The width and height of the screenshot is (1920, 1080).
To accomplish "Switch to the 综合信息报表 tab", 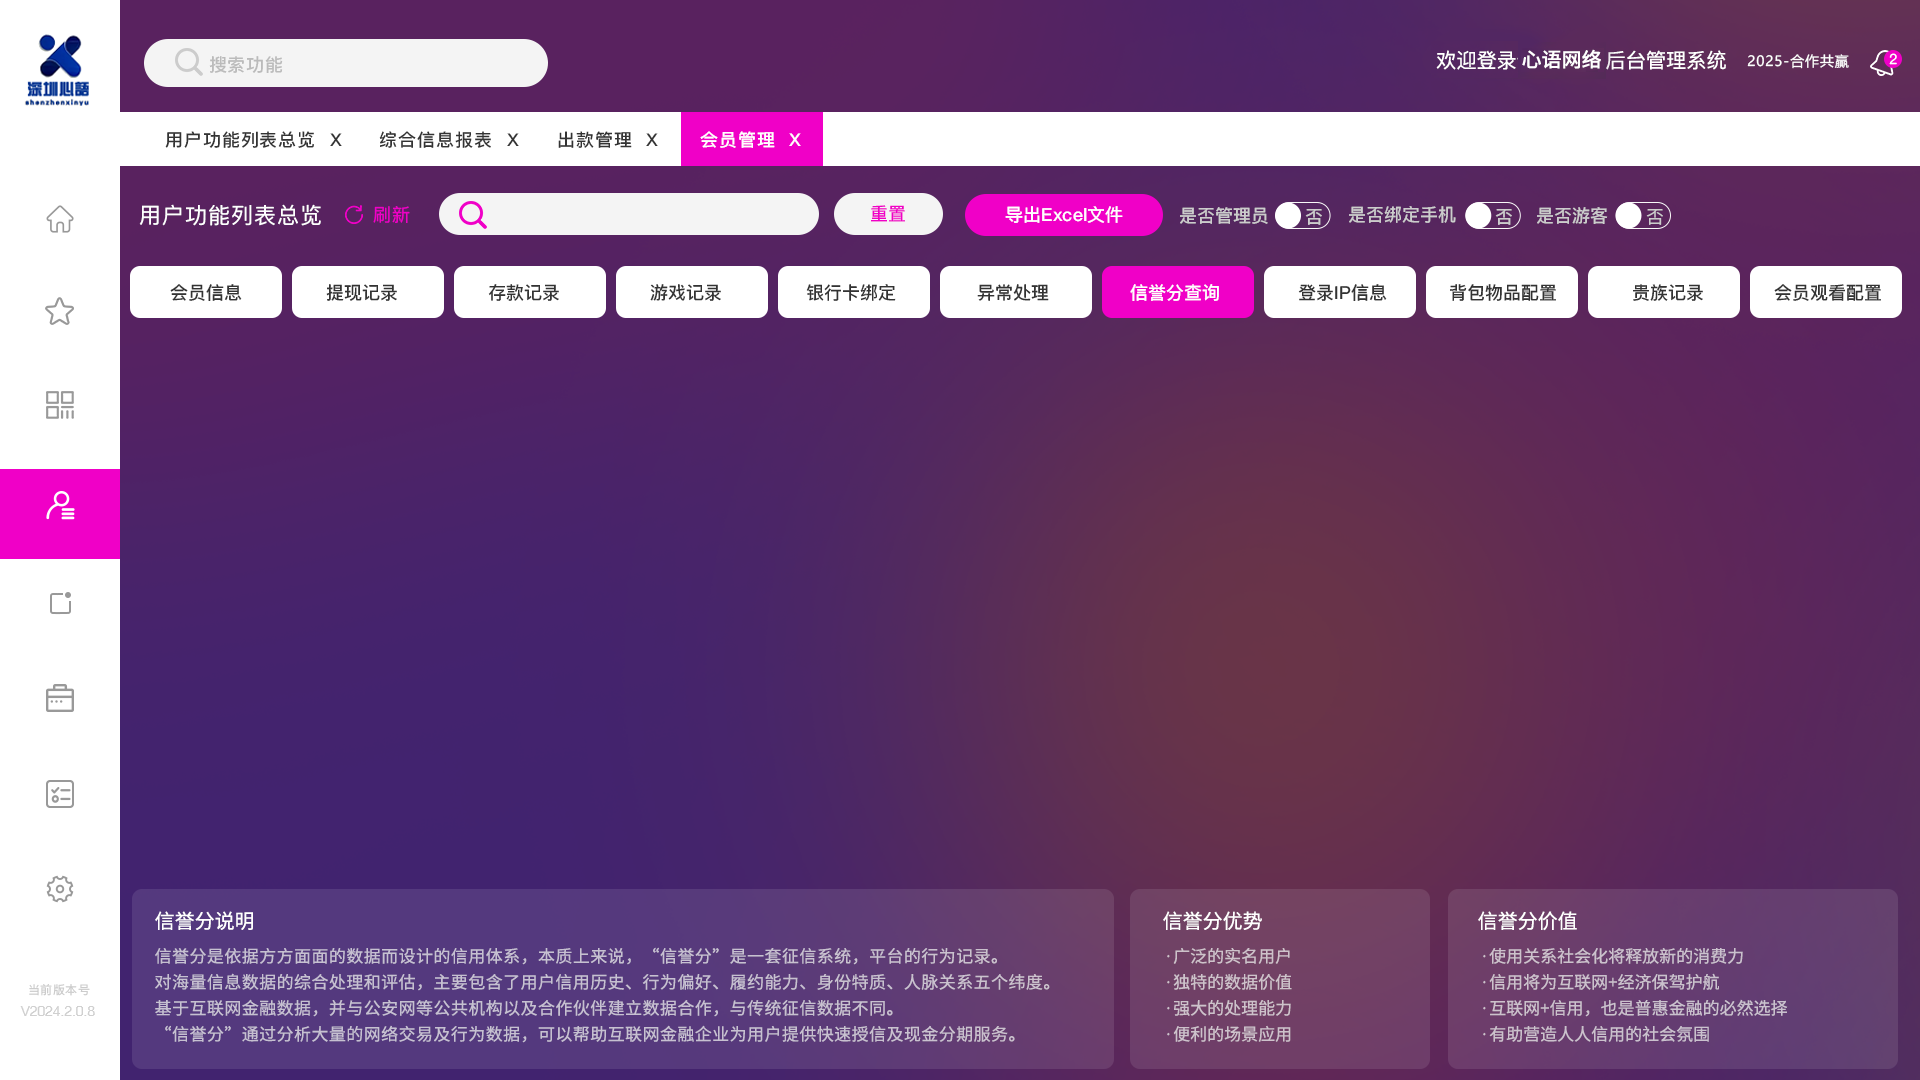I will [x=435, y=140].
